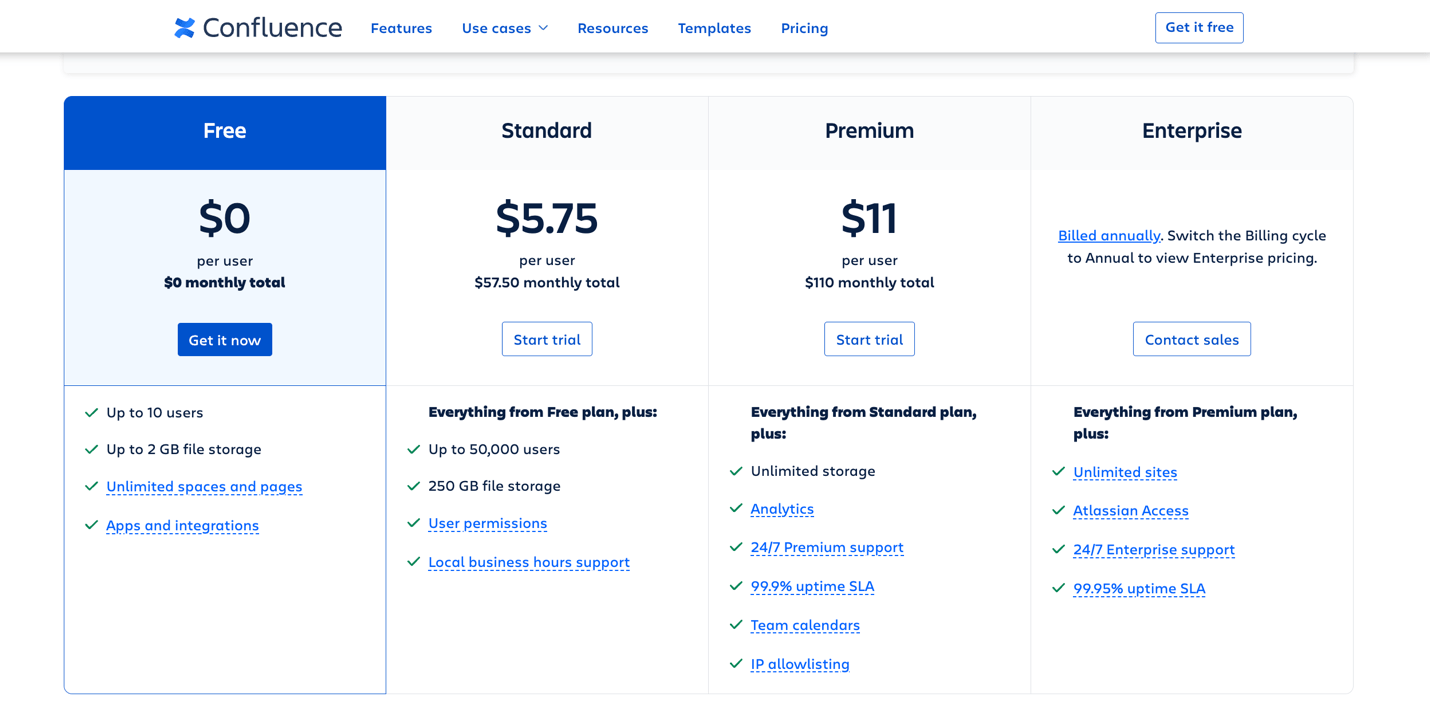
Task: Open the Features menu item
Action: coord(401,28)
